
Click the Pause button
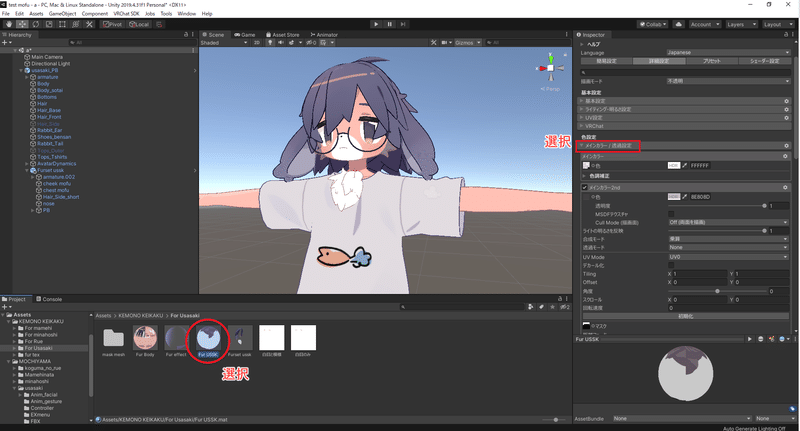click(x=389, y=24)
